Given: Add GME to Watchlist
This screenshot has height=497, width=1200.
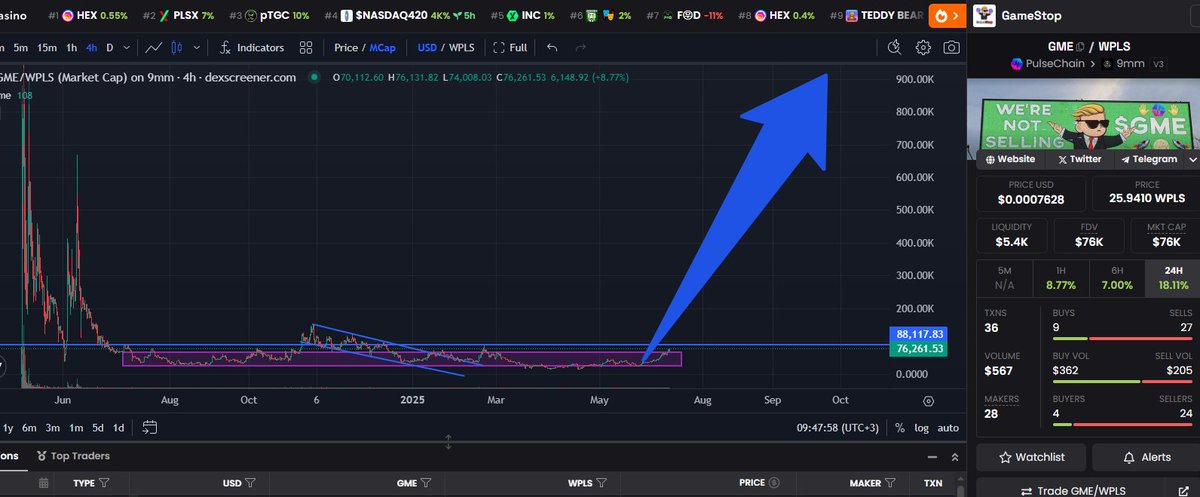Looking at the screenshot, I should 1031,457.
